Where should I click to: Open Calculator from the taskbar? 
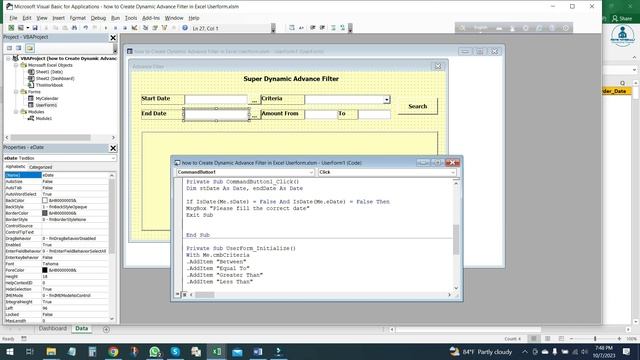[x=92, y=351]
